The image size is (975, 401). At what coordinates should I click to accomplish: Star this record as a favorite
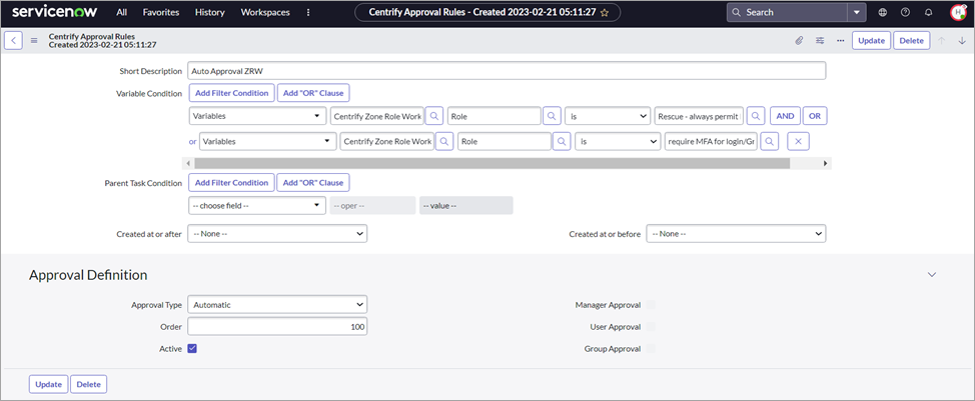point(604,12)
